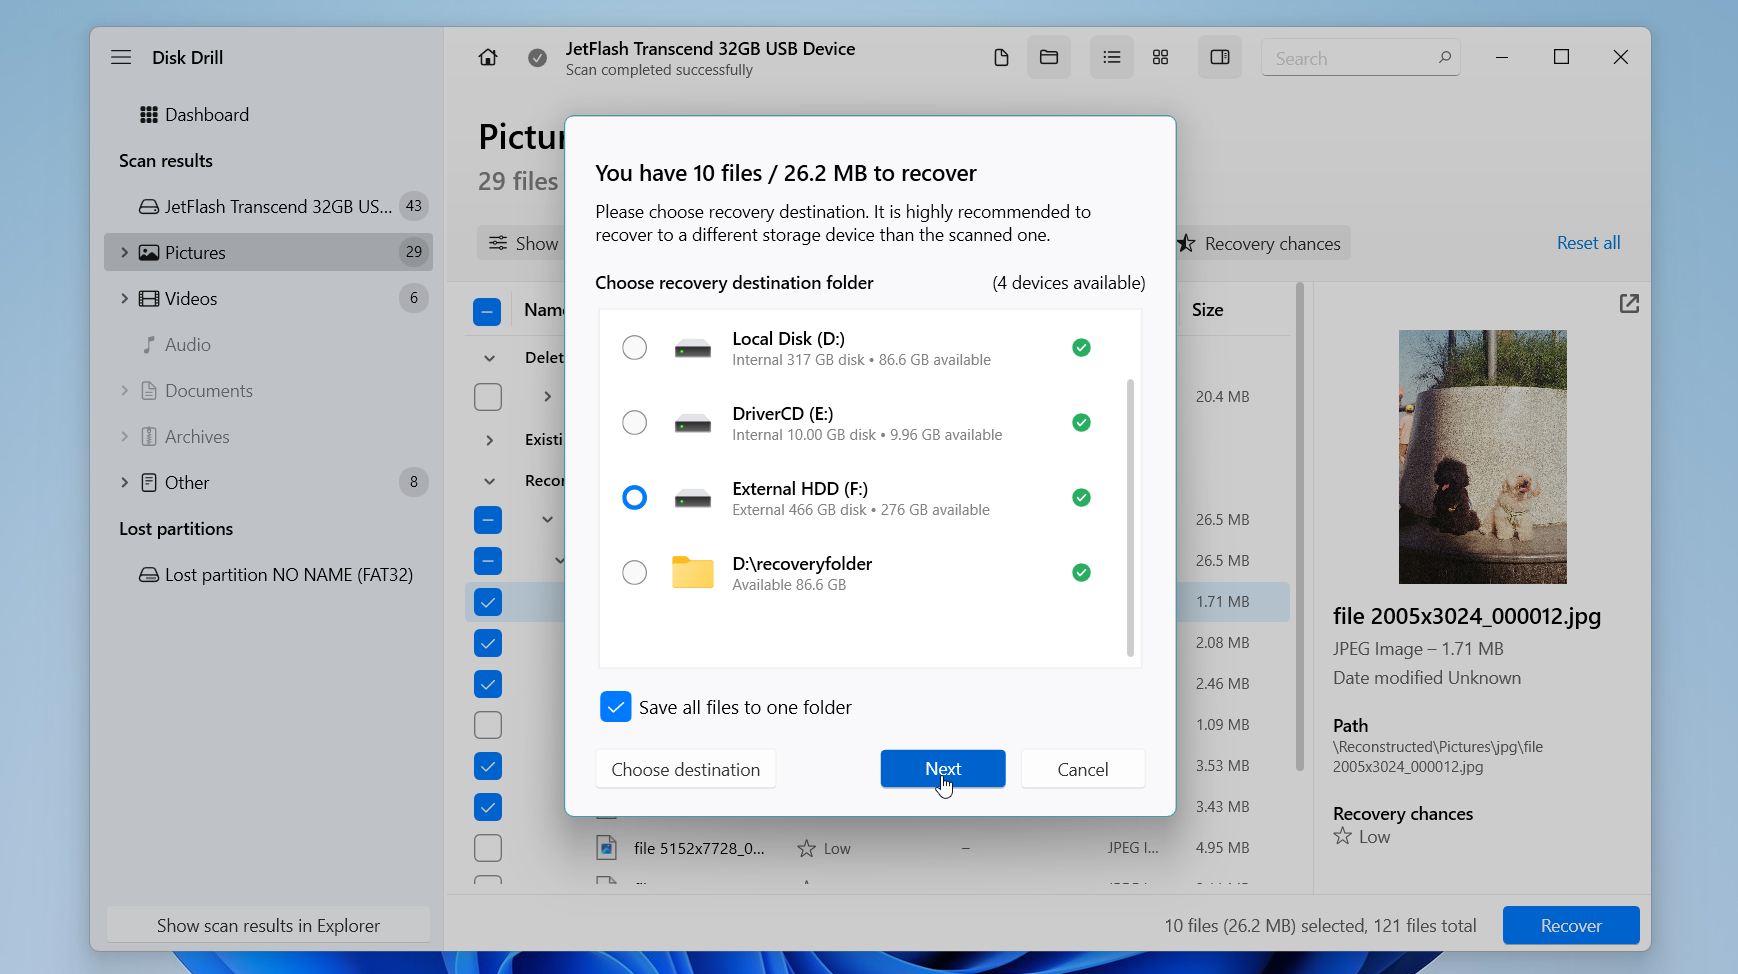Image resolution: width=1738 pixels, height=974 pixels.
Task: Select DriverCD (E:) radio button
Action: [x=634, y=423]
